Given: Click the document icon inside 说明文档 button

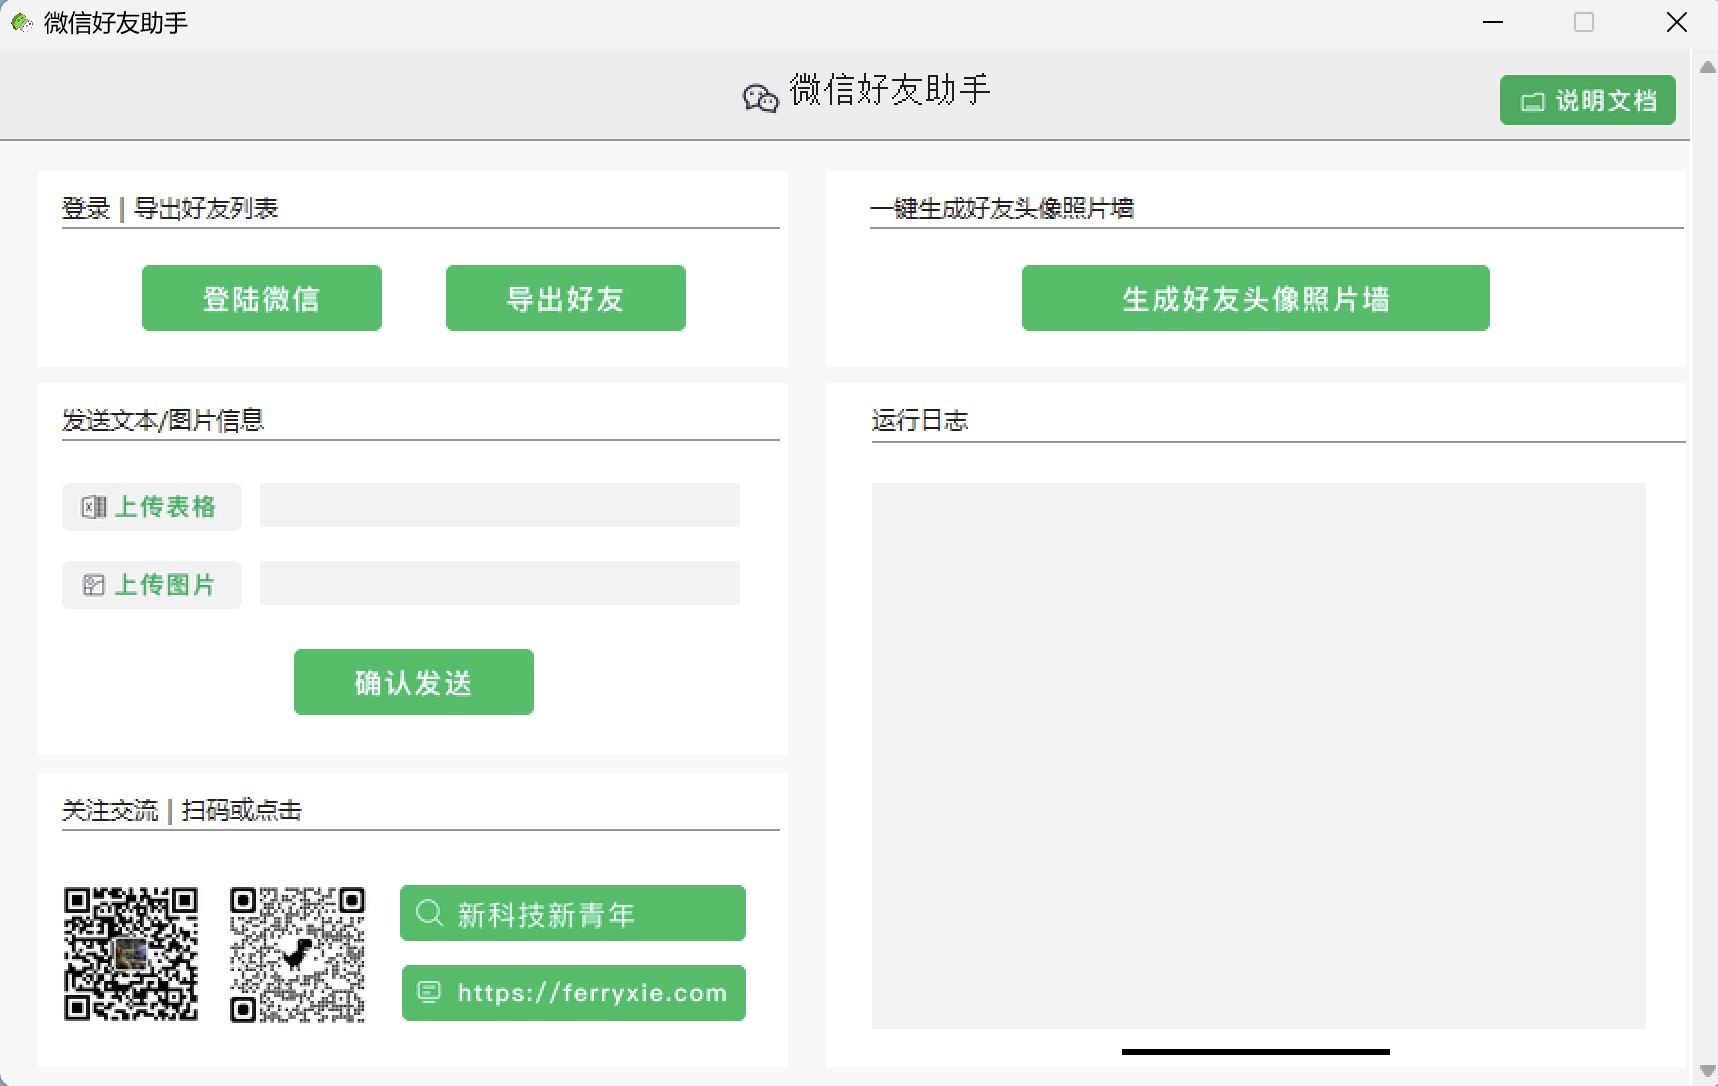Looking at the screenshot, I should [x=1535, y=100].
